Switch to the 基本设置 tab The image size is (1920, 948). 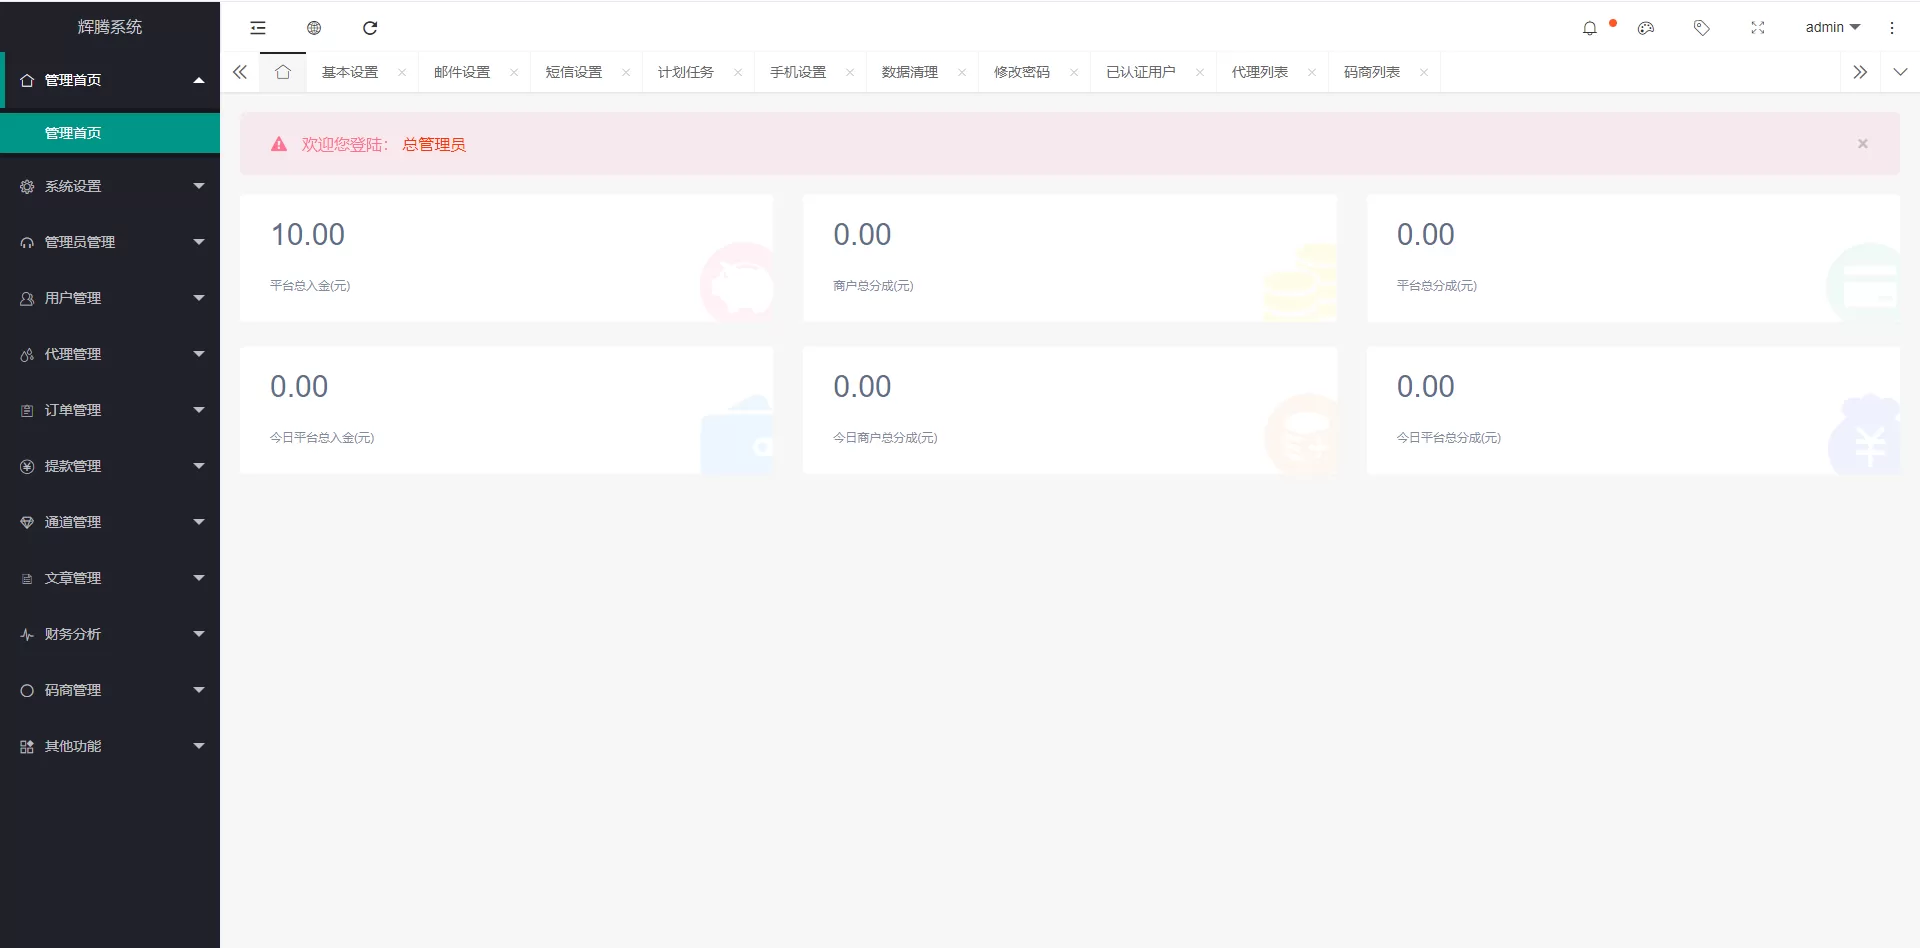[350, 72]
